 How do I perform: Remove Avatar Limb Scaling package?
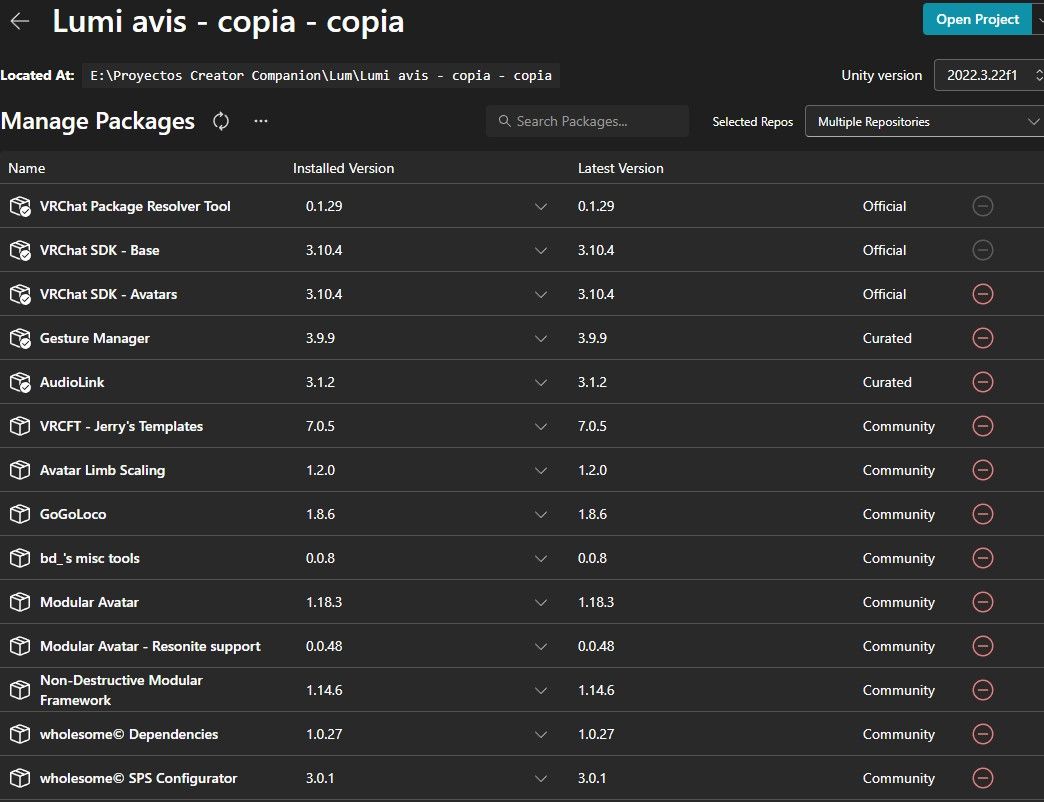point(983,470)
